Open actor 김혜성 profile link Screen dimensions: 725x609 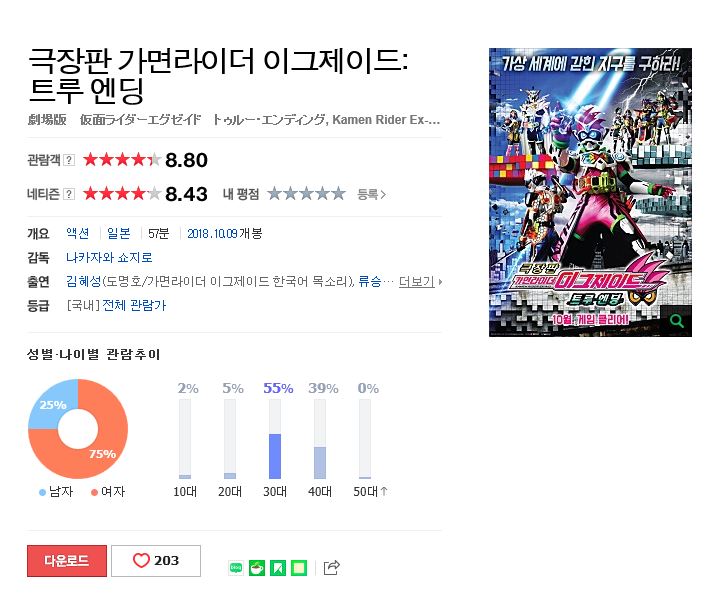(x=83, y=281)
